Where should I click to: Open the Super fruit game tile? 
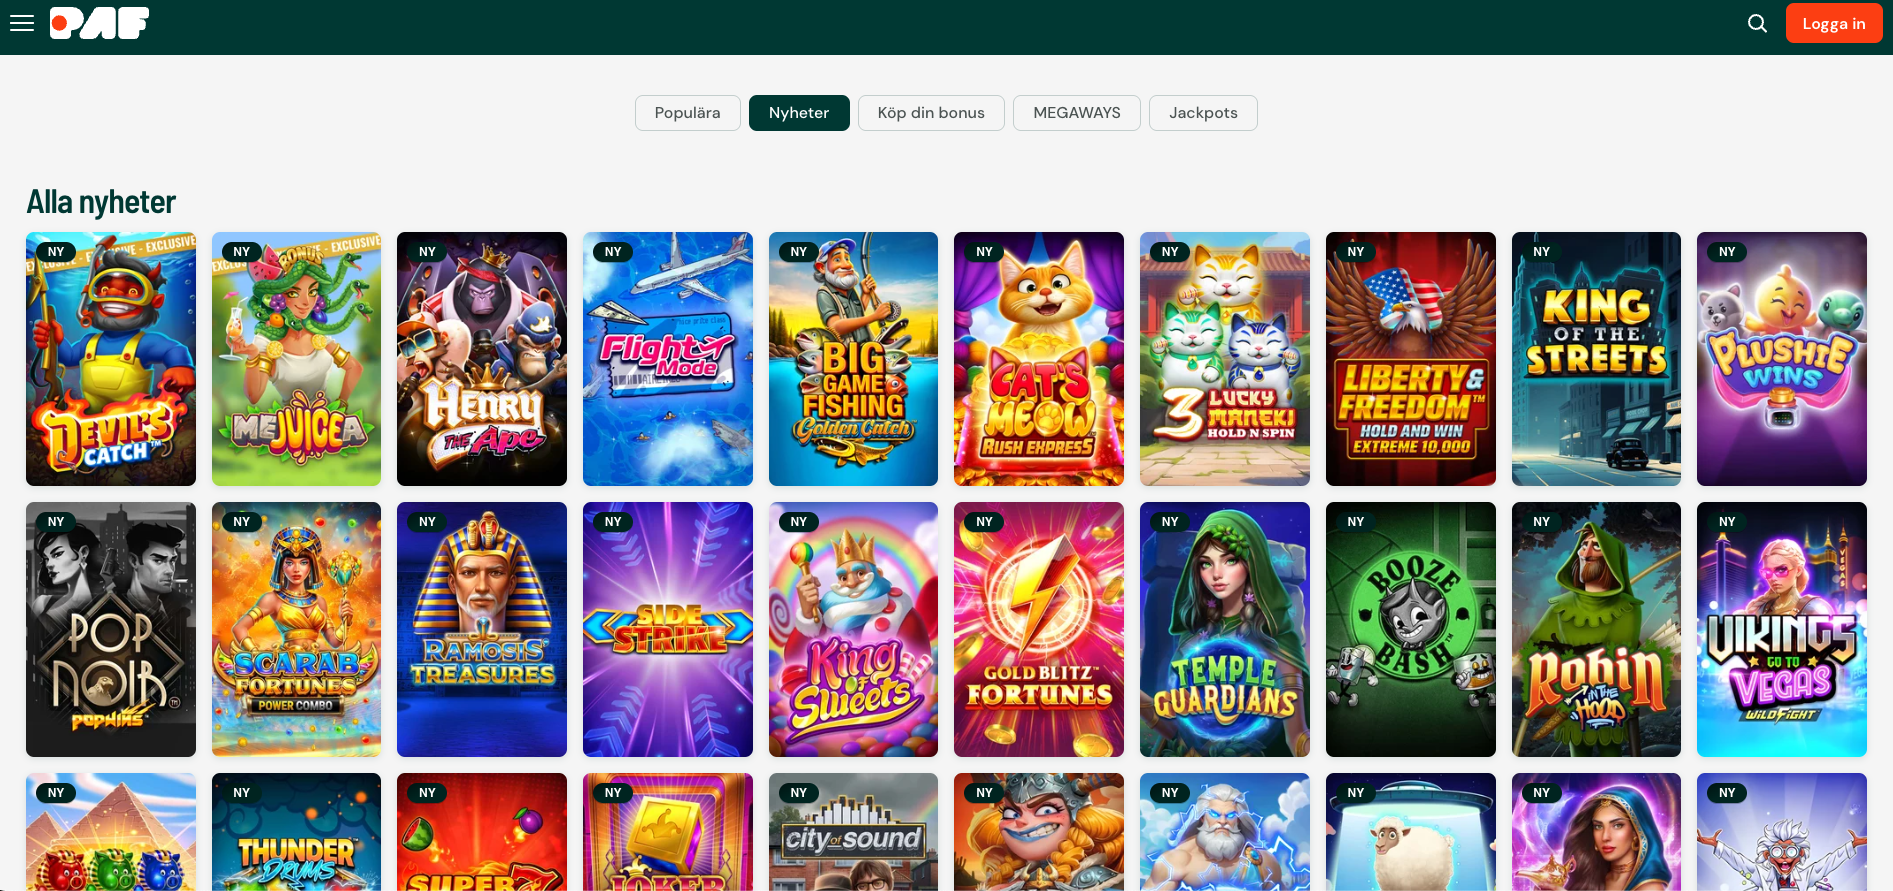pyautogui.click(x=482, y=832)
